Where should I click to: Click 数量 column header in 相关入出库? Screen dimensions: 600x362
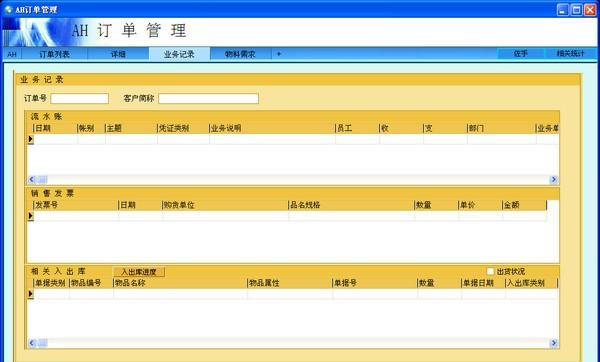pyautogui.click(x=439, y=283)
